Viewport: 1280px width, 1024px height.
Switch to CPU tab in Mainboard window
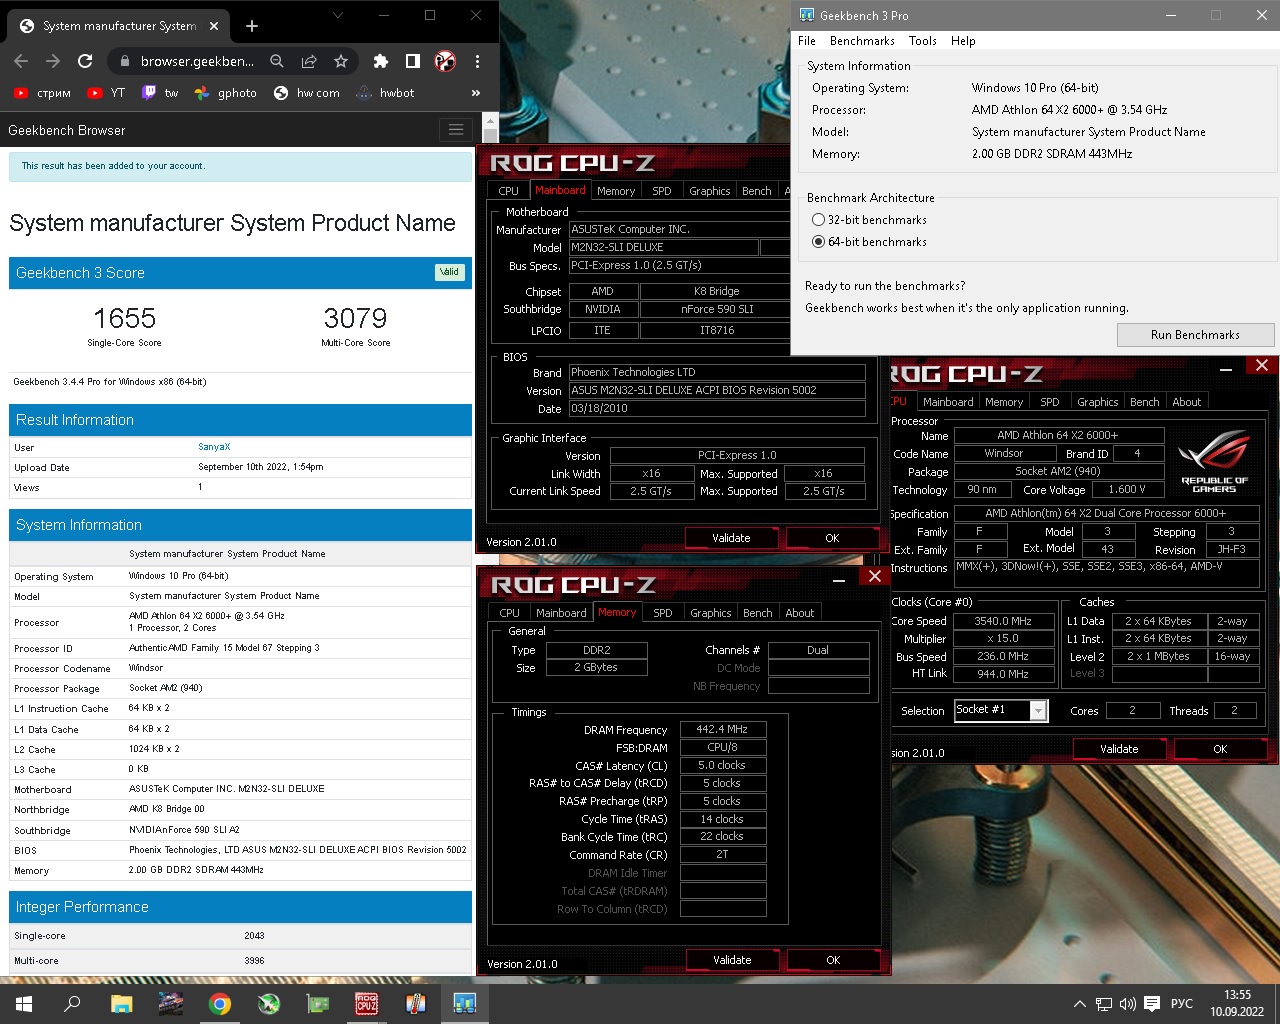[509, 191]
